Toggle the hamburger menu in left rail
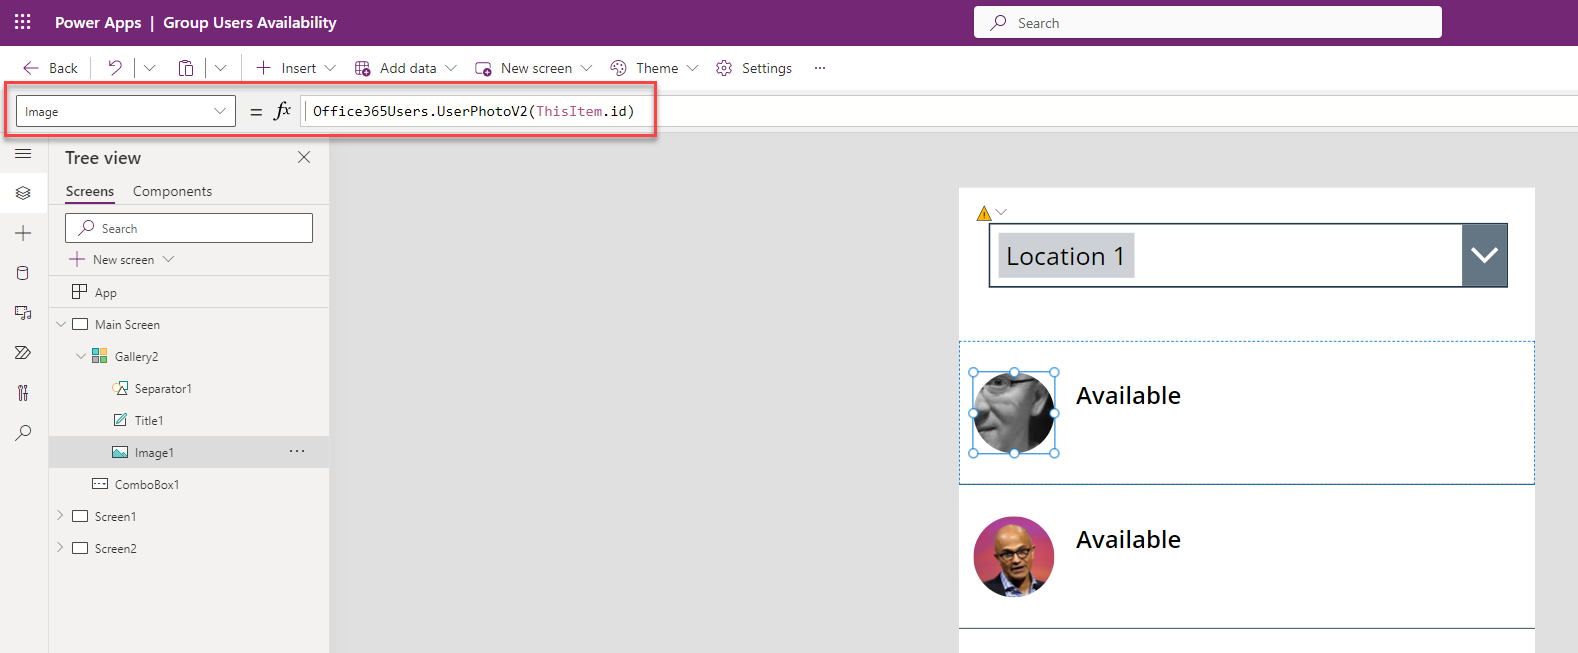The image size is (1578, 653). [x=23, y=154]
